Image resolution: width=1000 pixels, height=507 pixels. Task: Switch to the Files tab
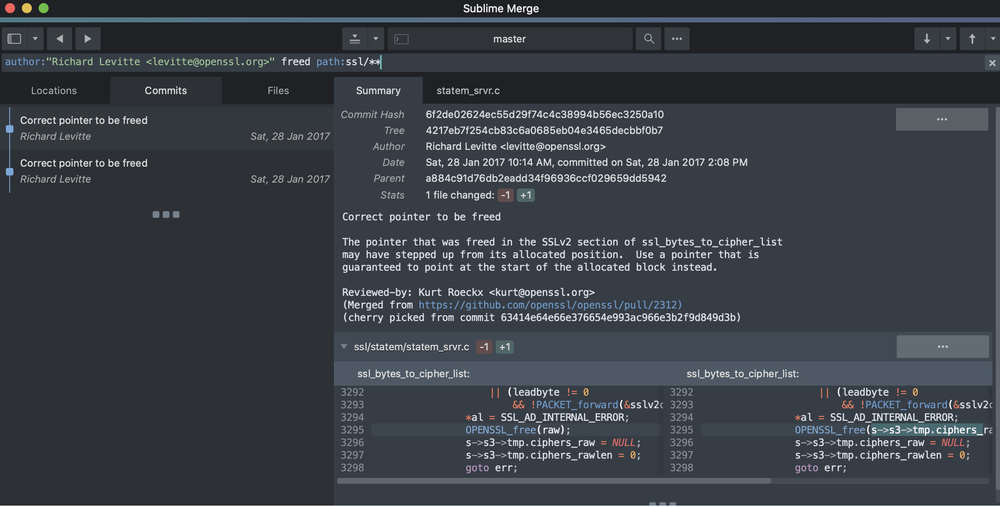(278, 90)
